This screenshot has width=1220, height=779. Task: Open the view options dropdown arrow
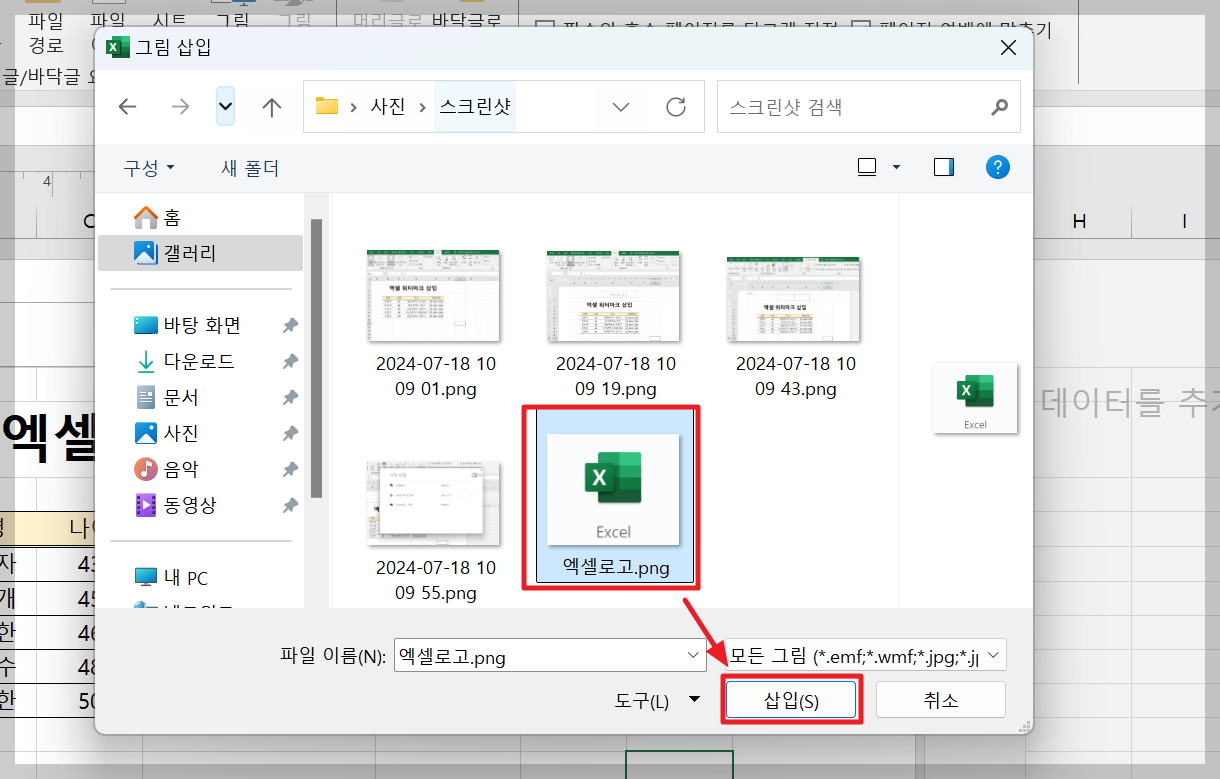coord(894,167)
